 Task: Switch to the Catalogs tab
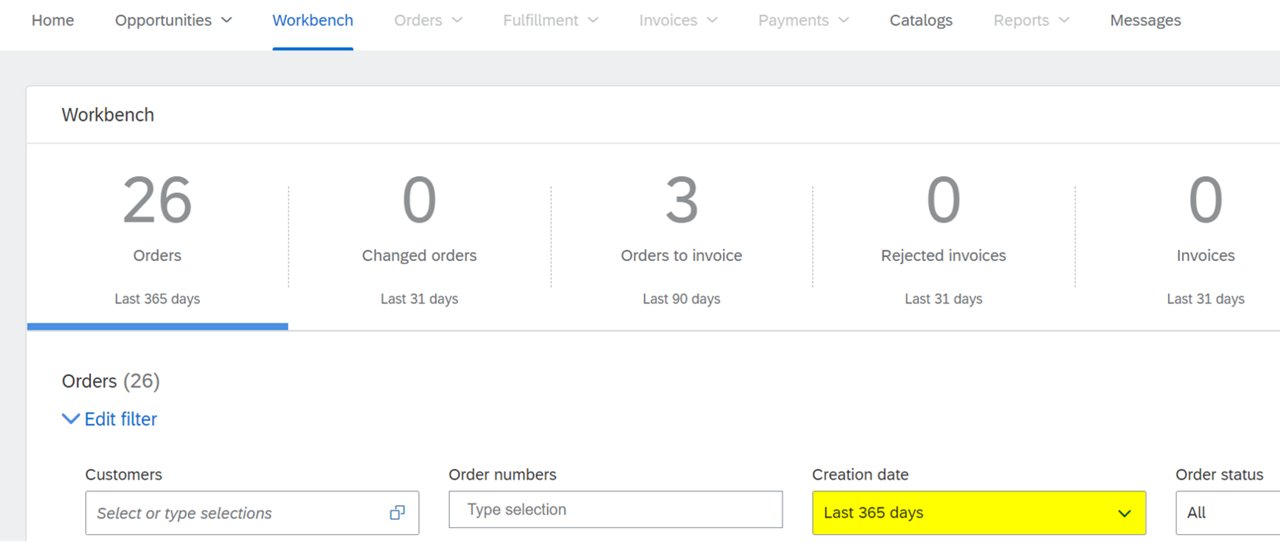point(921,20)
